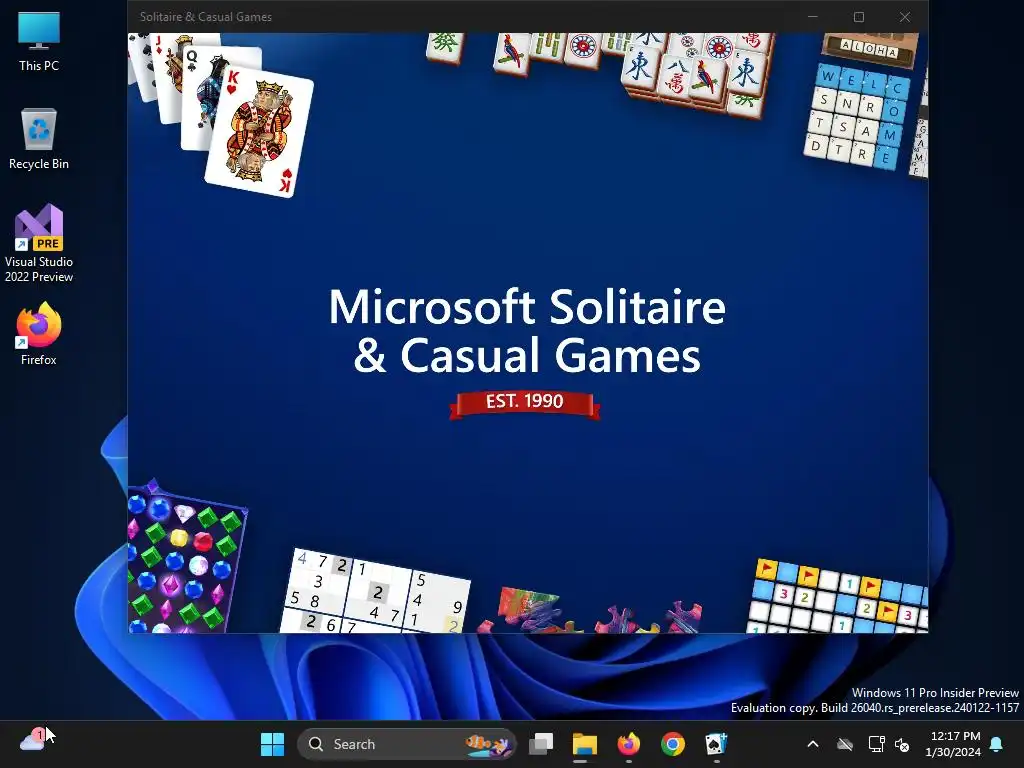The height and width of the screenshot is (768, 1024).
Task: Click the jewel gems board image
Action: click(187, 557)
